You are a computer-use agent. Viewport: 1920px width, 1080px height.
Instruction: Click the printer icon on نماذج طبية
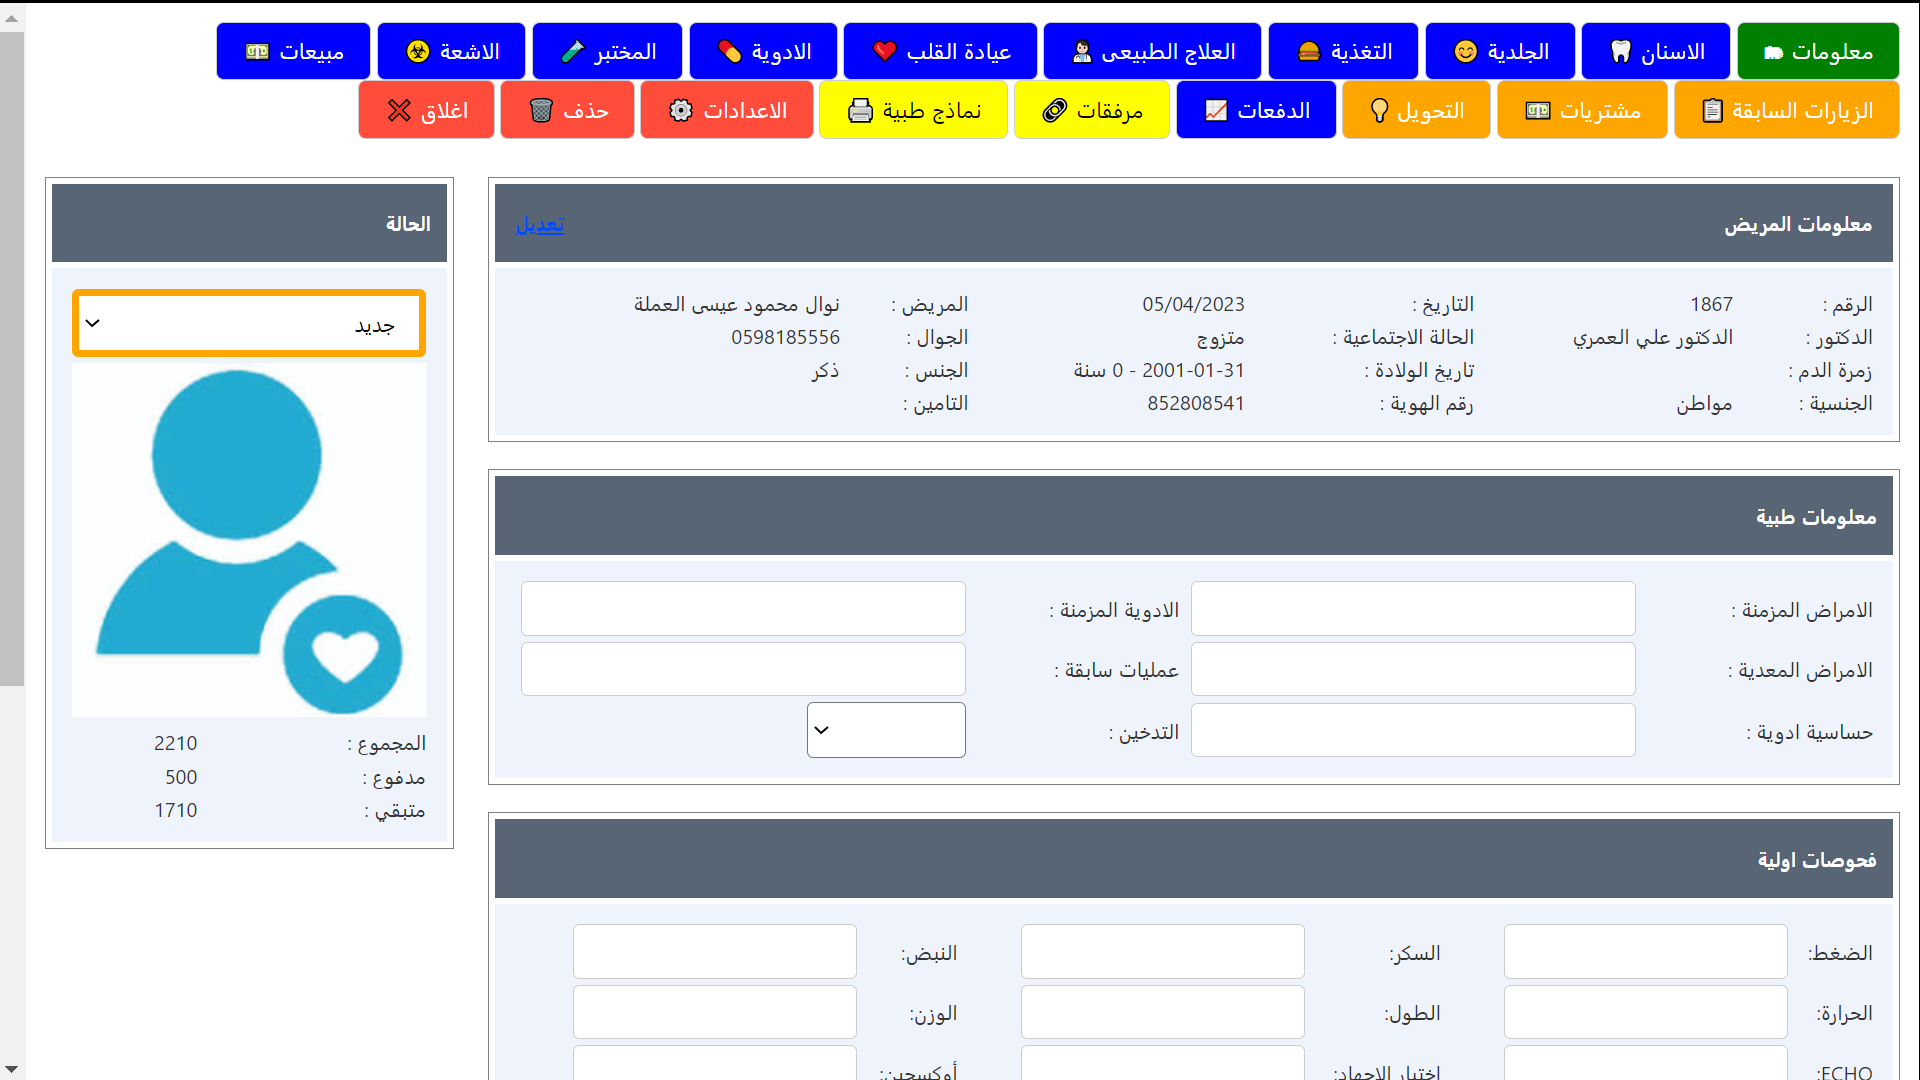coord(860,111)
